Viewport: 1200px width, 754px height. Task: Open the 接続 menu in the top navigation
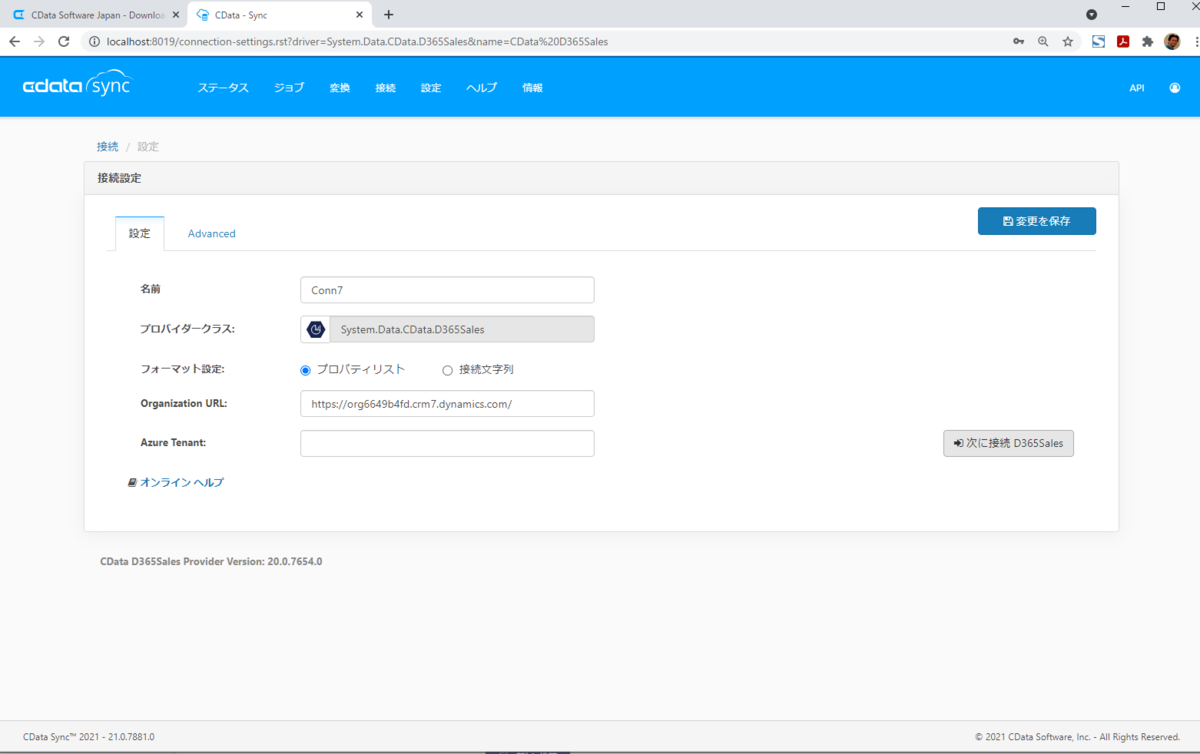(385, 88)
